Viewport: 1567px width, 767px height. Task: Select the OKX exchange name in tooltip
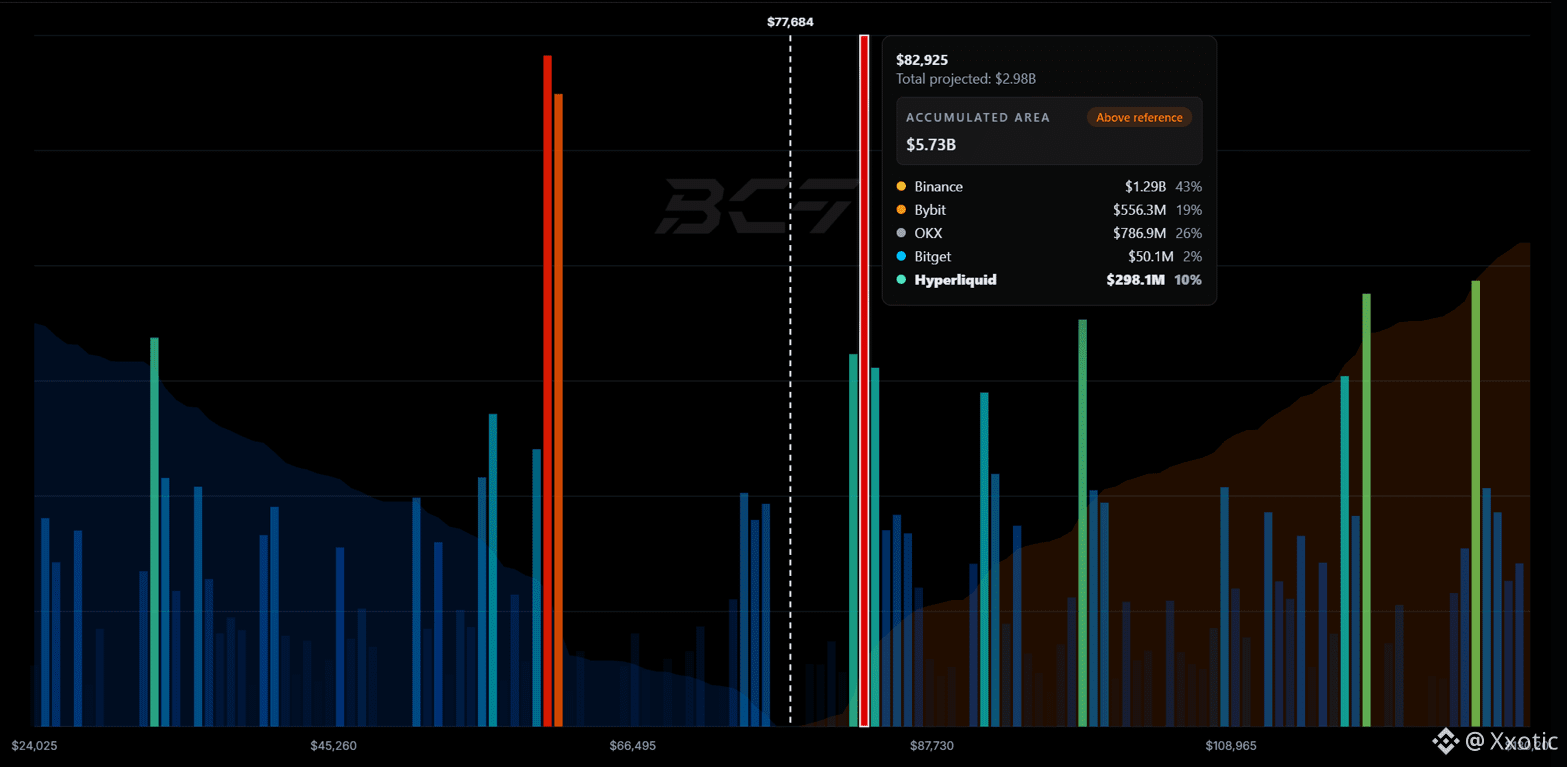(928, 233)
